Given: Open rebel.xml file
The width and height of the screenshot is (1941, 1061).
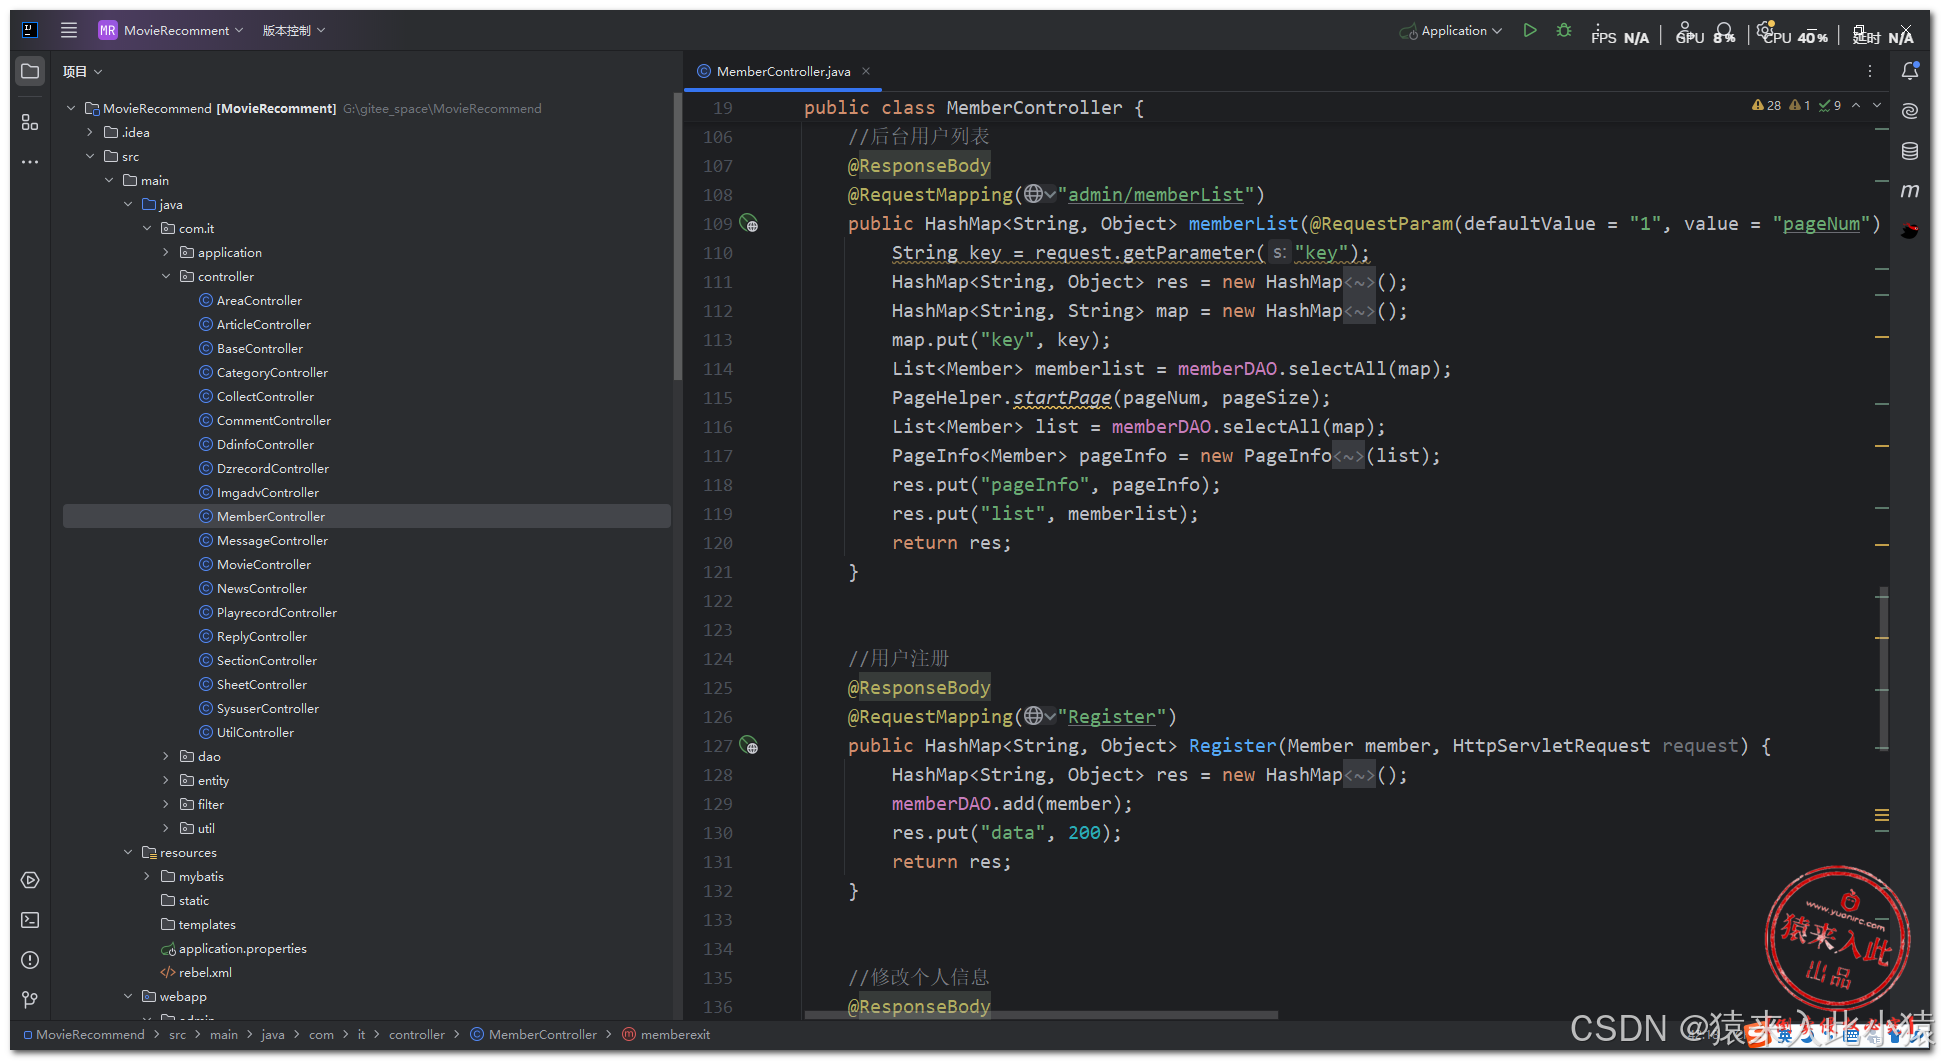Looking at the screenshot, I should point(205,972).
